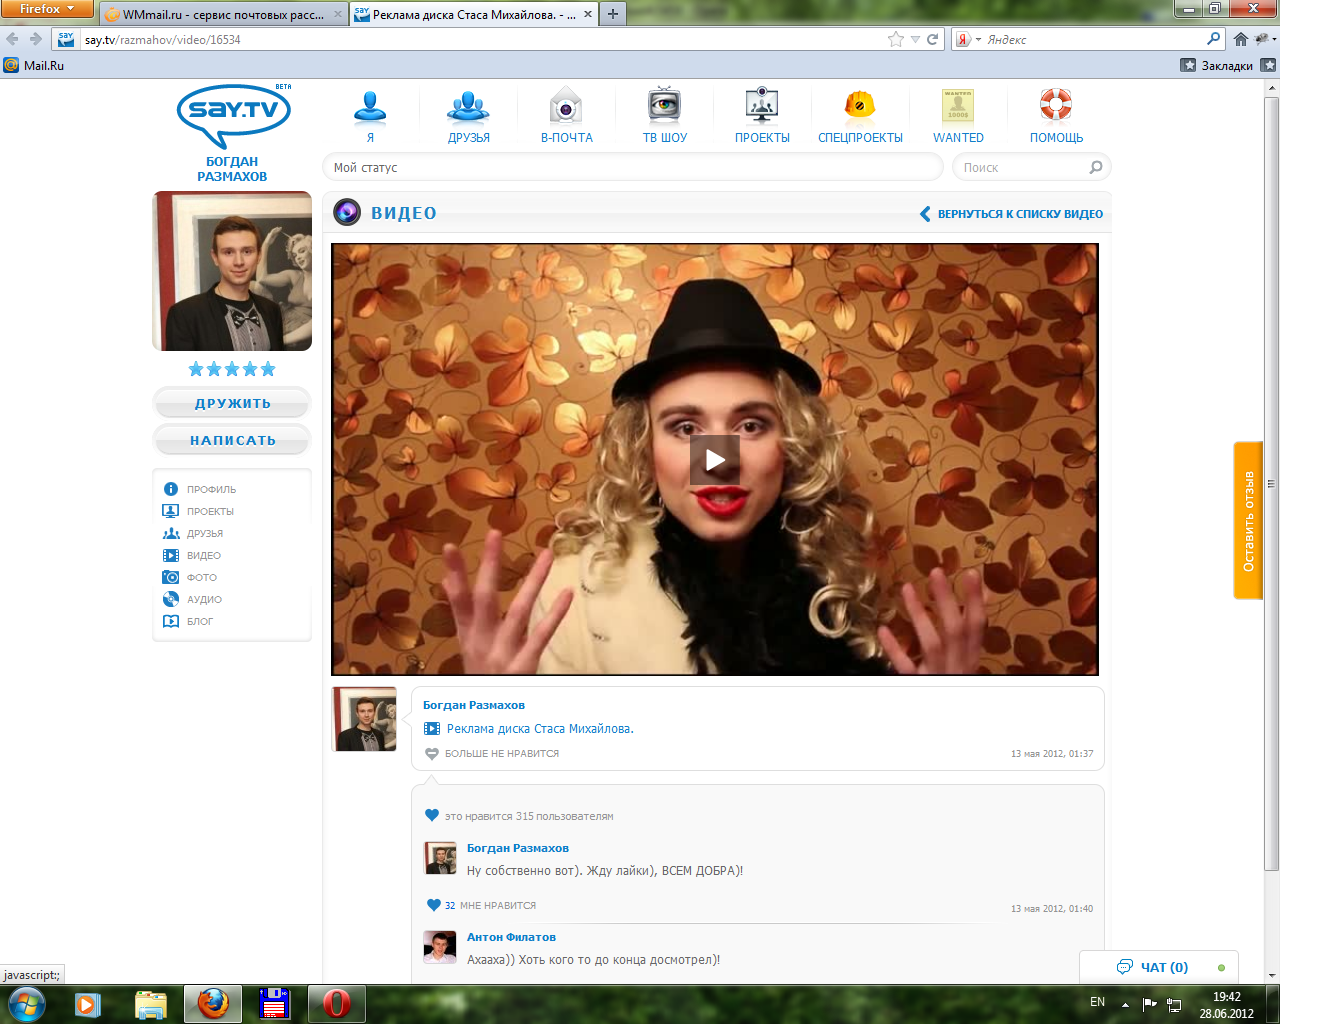Click the Windows Start orb
Image resolution: width=1332 pixels, height=1024 pixels.
coord(27,1003)
